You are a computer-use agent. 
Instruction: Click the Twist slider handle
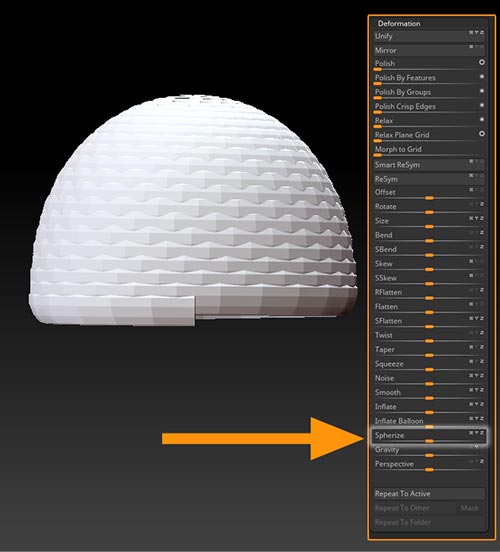coord(429,341)
